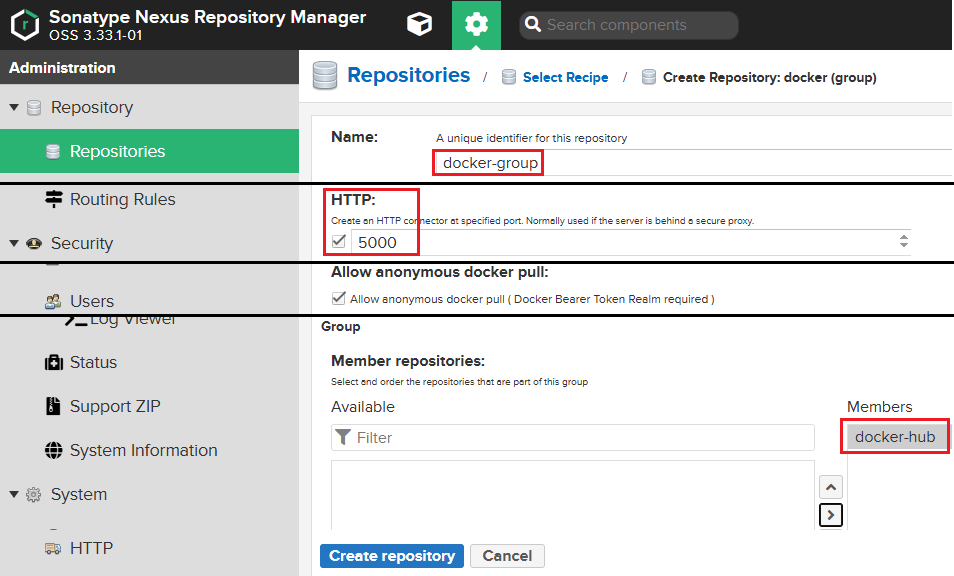This screenshot has width=954, height=576.
Task: Click the move-up arrow button
Action: point(831,487)
